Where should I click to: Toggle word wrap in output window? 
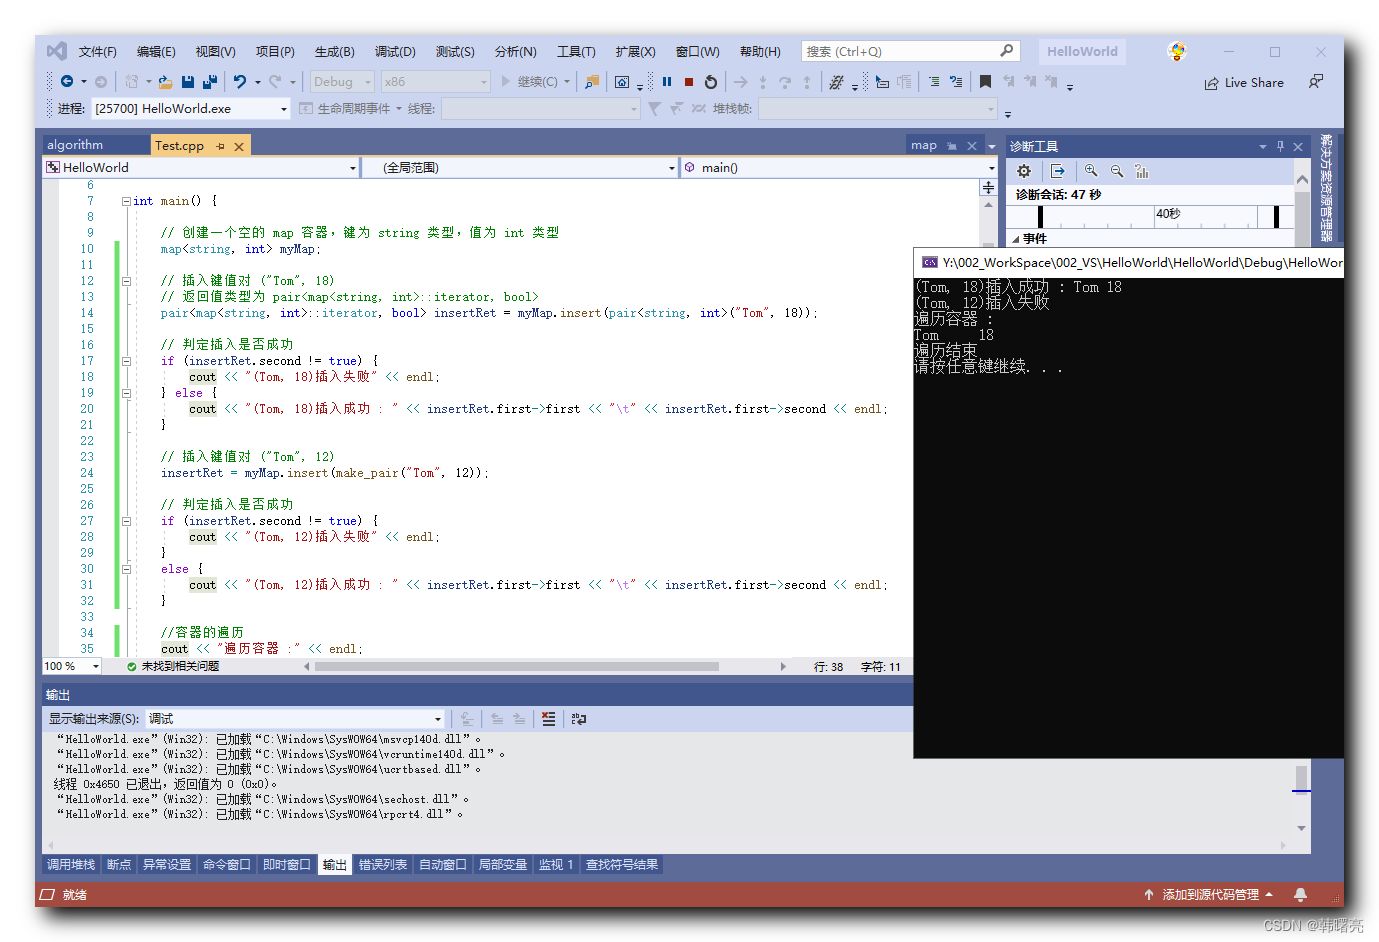pos(579,718)
